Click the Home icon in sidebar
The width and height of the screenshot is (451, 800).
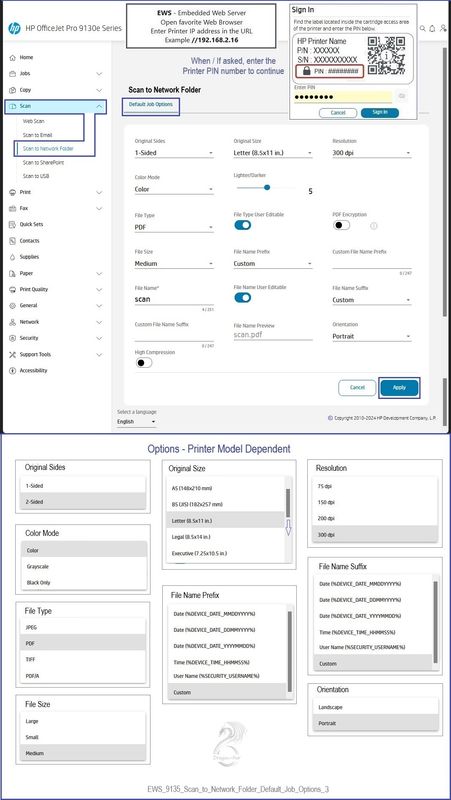coord(13,58)
